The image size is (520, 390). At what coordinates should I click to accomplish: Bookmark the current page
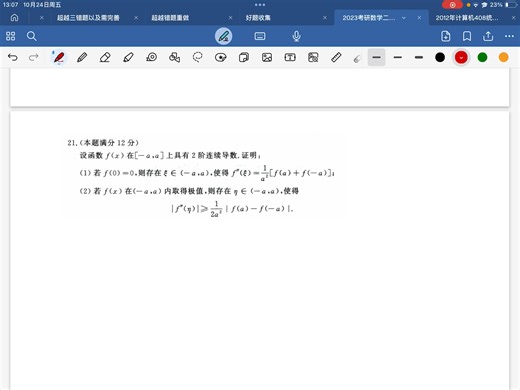(467, 36)
